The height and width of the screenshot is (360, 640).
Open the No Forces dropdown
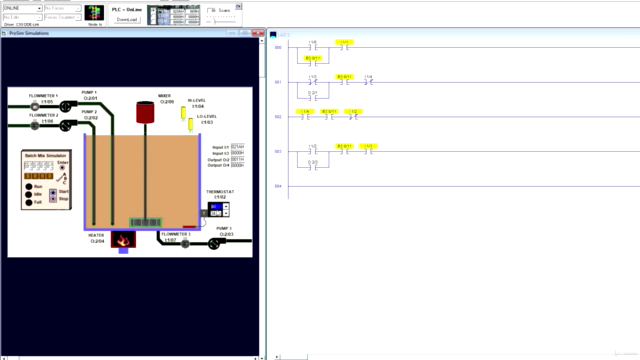tap(62, 8)
